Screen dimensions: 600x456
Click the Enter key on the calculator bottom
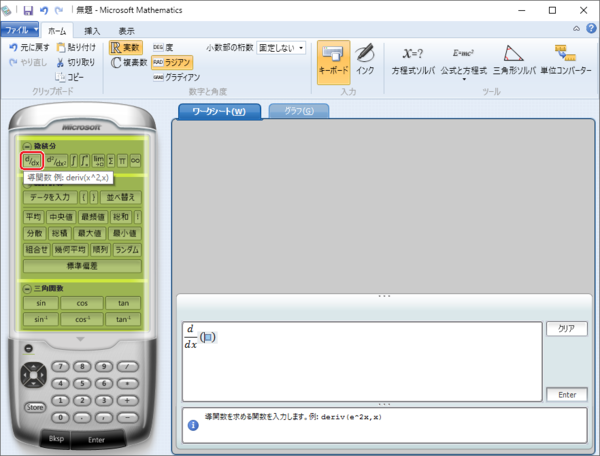pos(96,440)
